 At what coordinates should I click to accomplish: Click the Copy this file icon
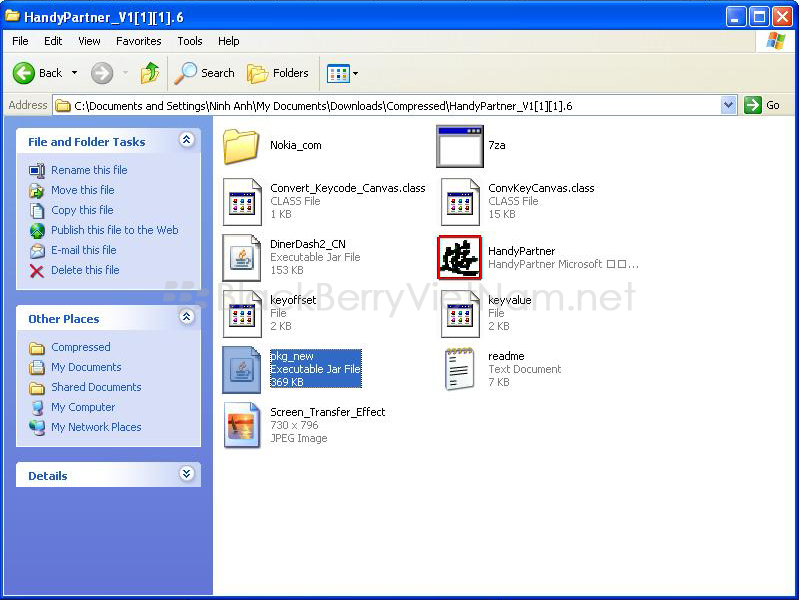tap(37, 210)
